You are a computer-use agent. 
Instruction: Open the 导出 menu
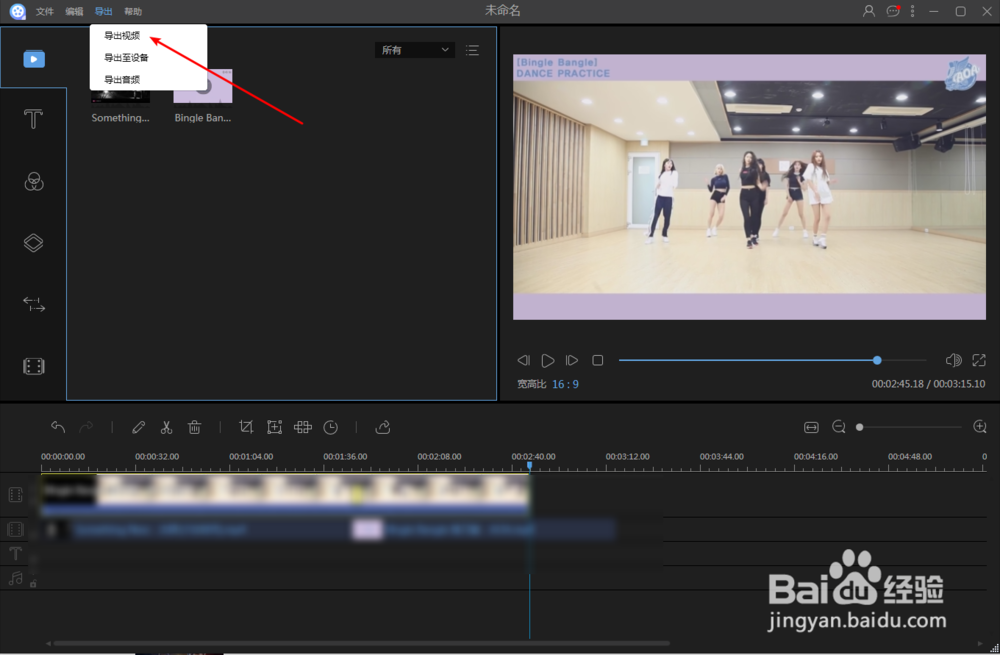pos(103,11)
